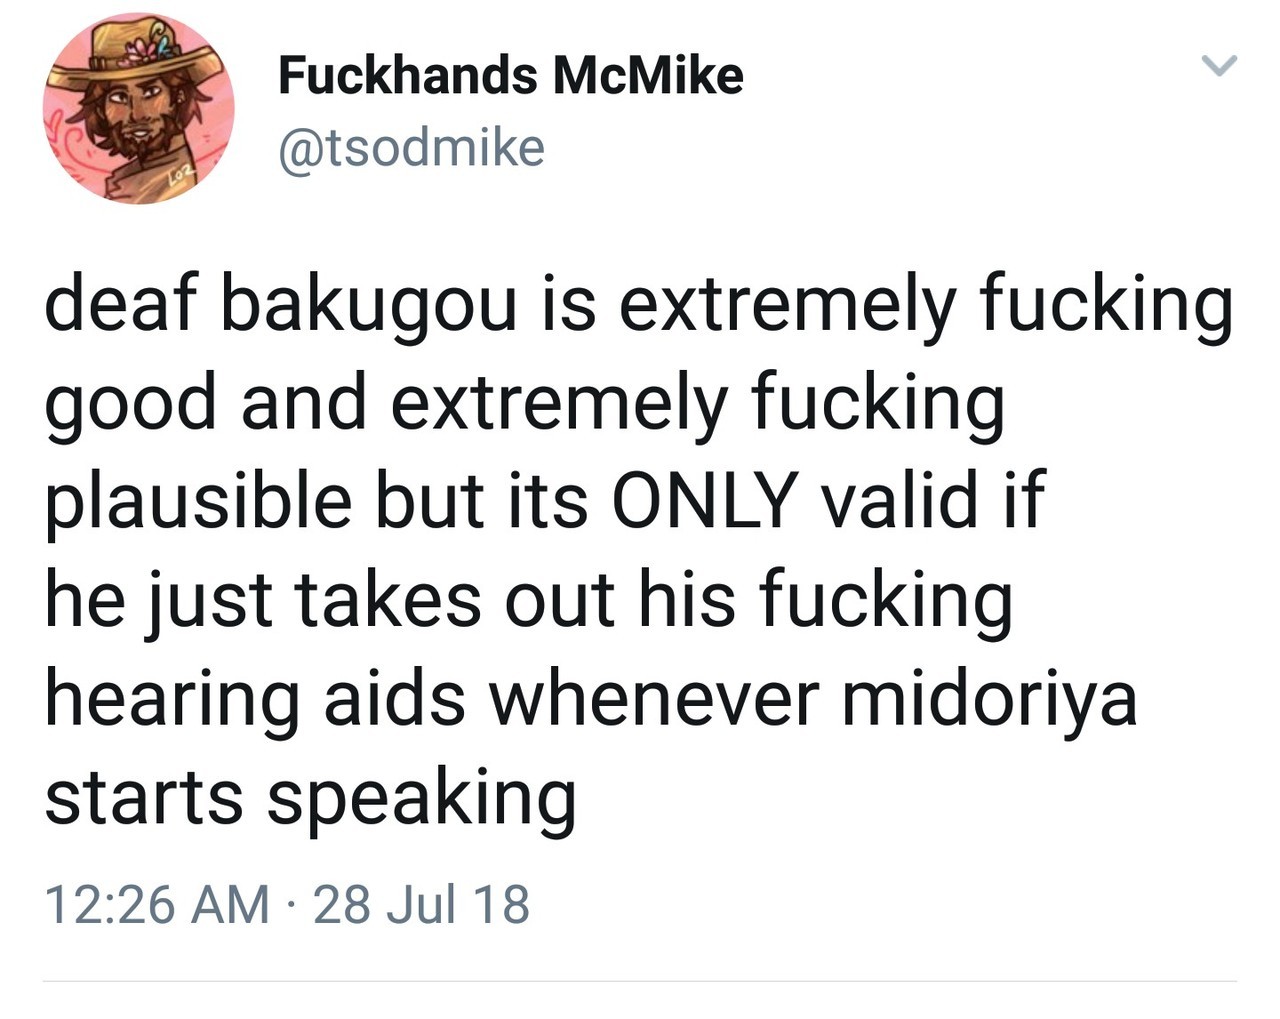
Task: Expand the tweet options chevron
Action: click(1218, 66)
